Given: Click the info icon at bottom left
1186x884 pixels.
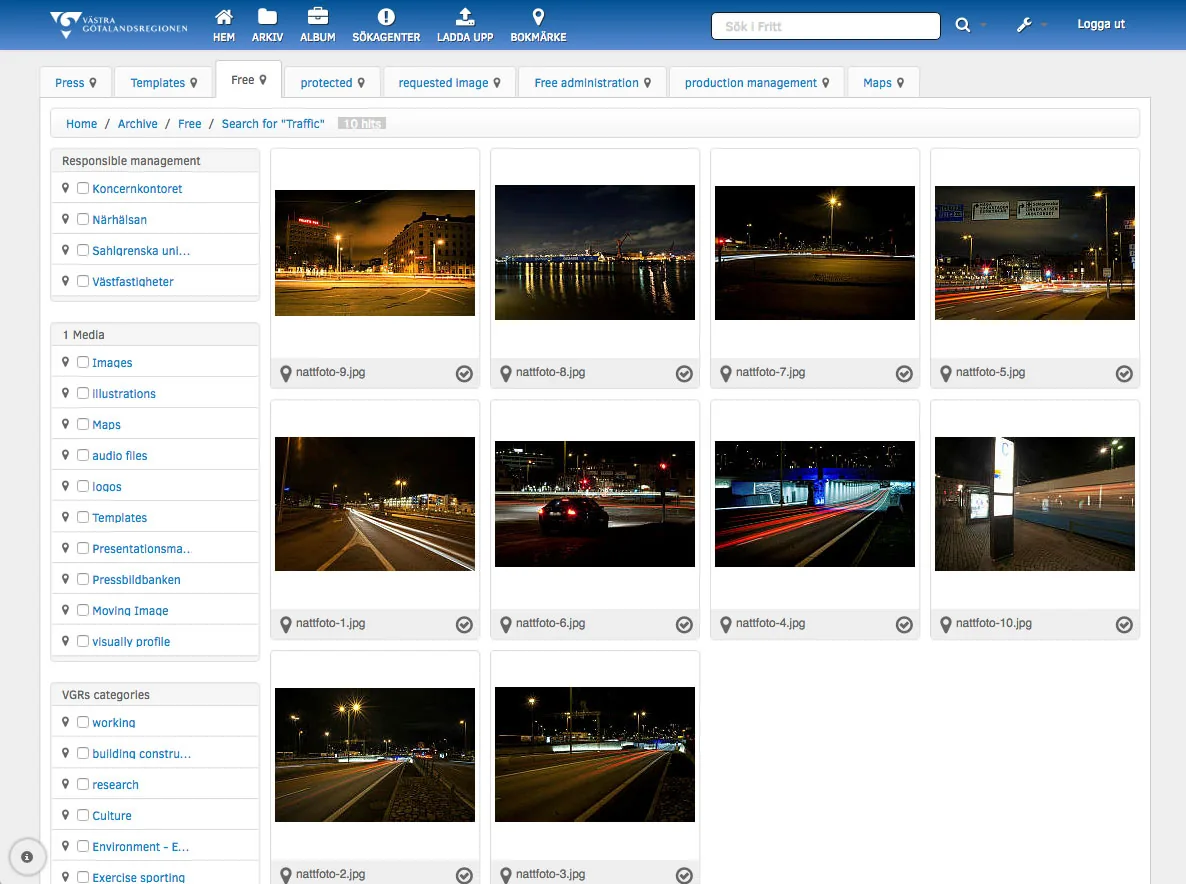Looking at the screenshot, I should (27, 857).
